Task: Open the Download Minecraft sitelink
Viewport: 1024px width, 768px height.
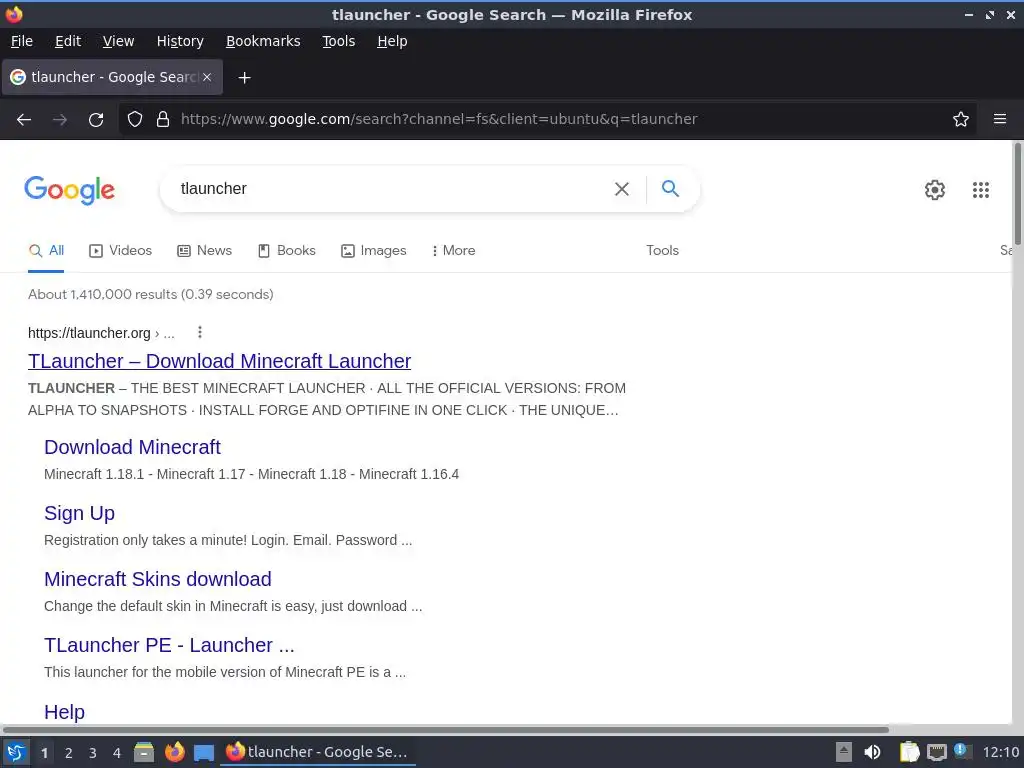Action: (133, 447)
